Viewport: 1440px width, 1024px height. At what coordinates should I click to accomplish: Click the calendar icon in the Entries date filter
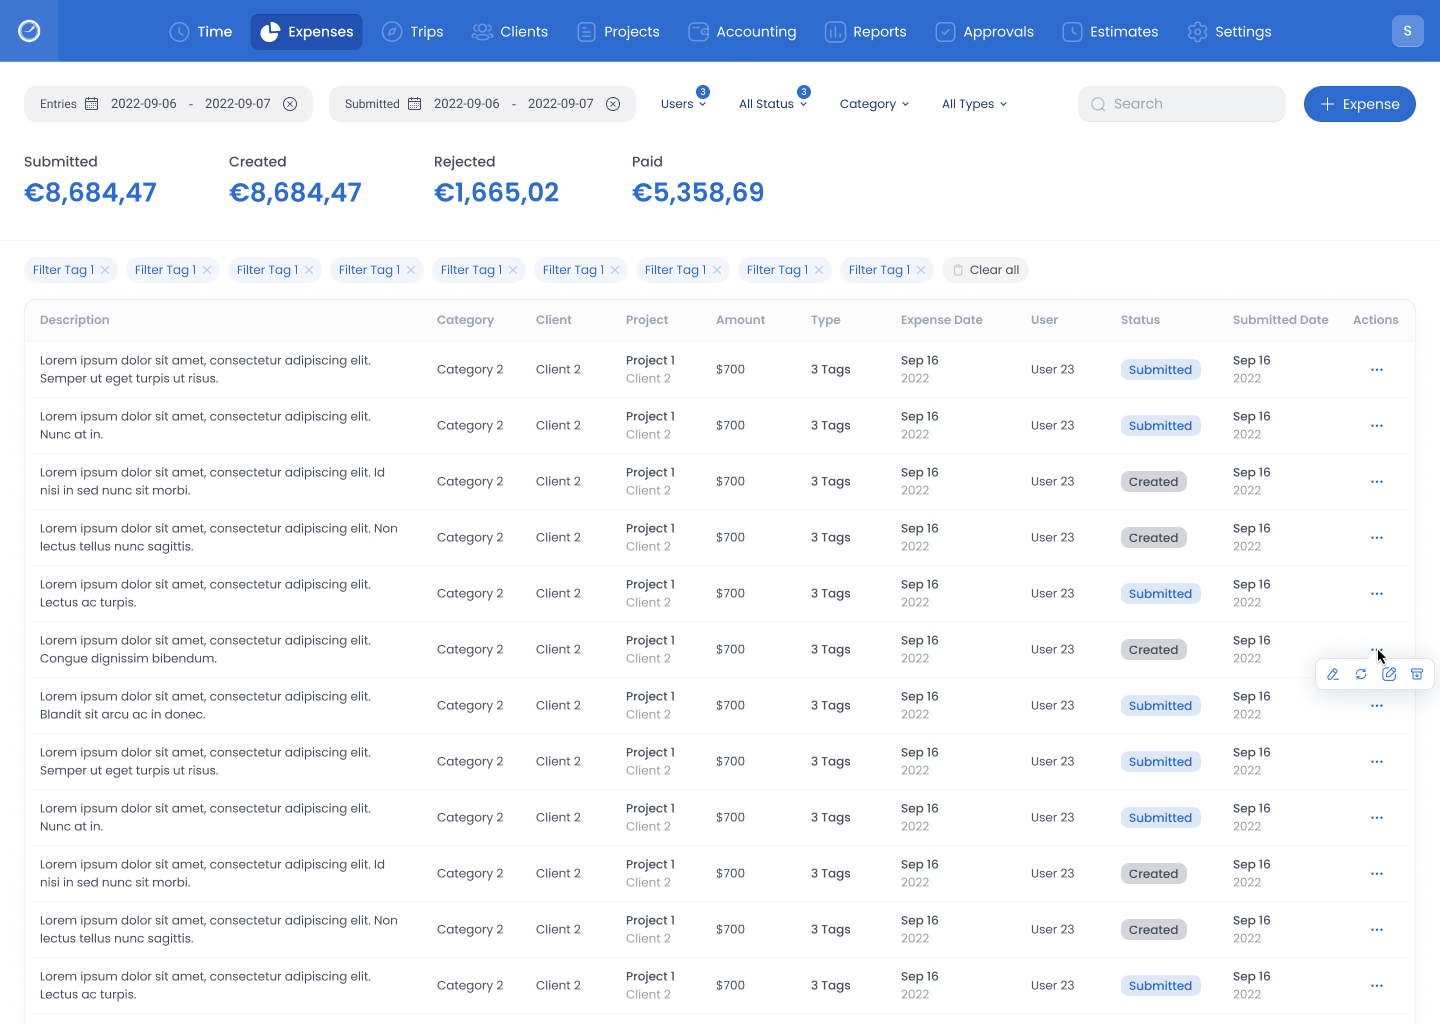[92, 104]
